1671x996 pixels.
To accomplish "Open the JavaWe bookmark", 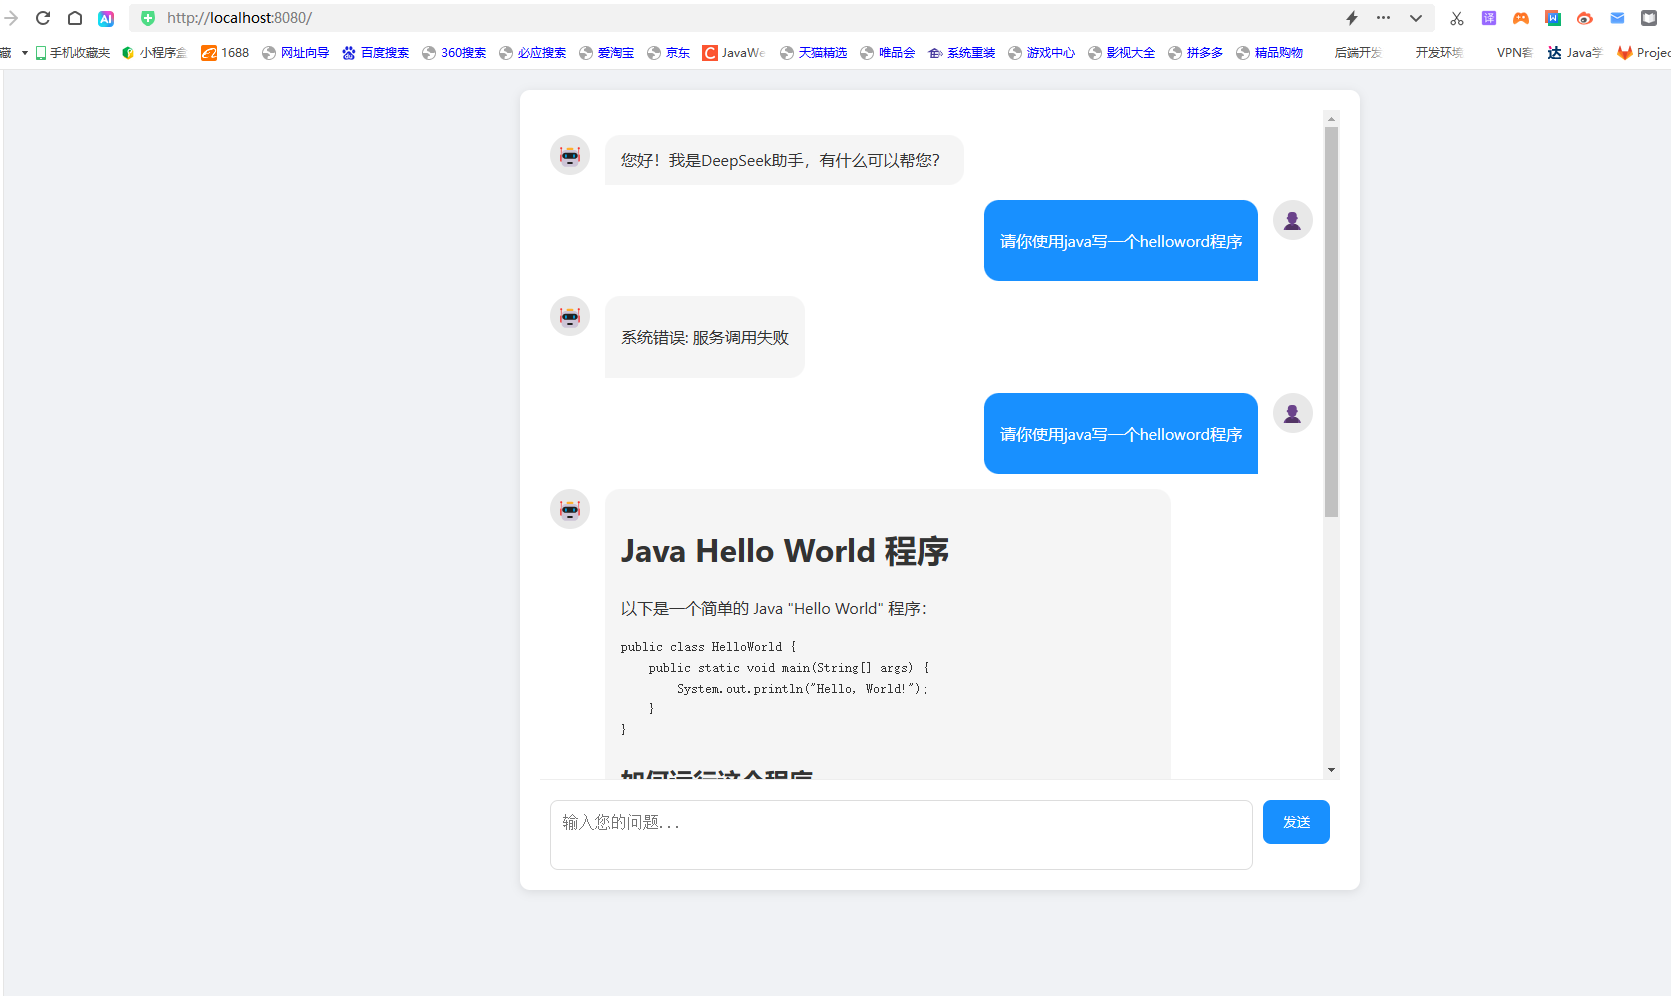I will click(x=734, y=53).
